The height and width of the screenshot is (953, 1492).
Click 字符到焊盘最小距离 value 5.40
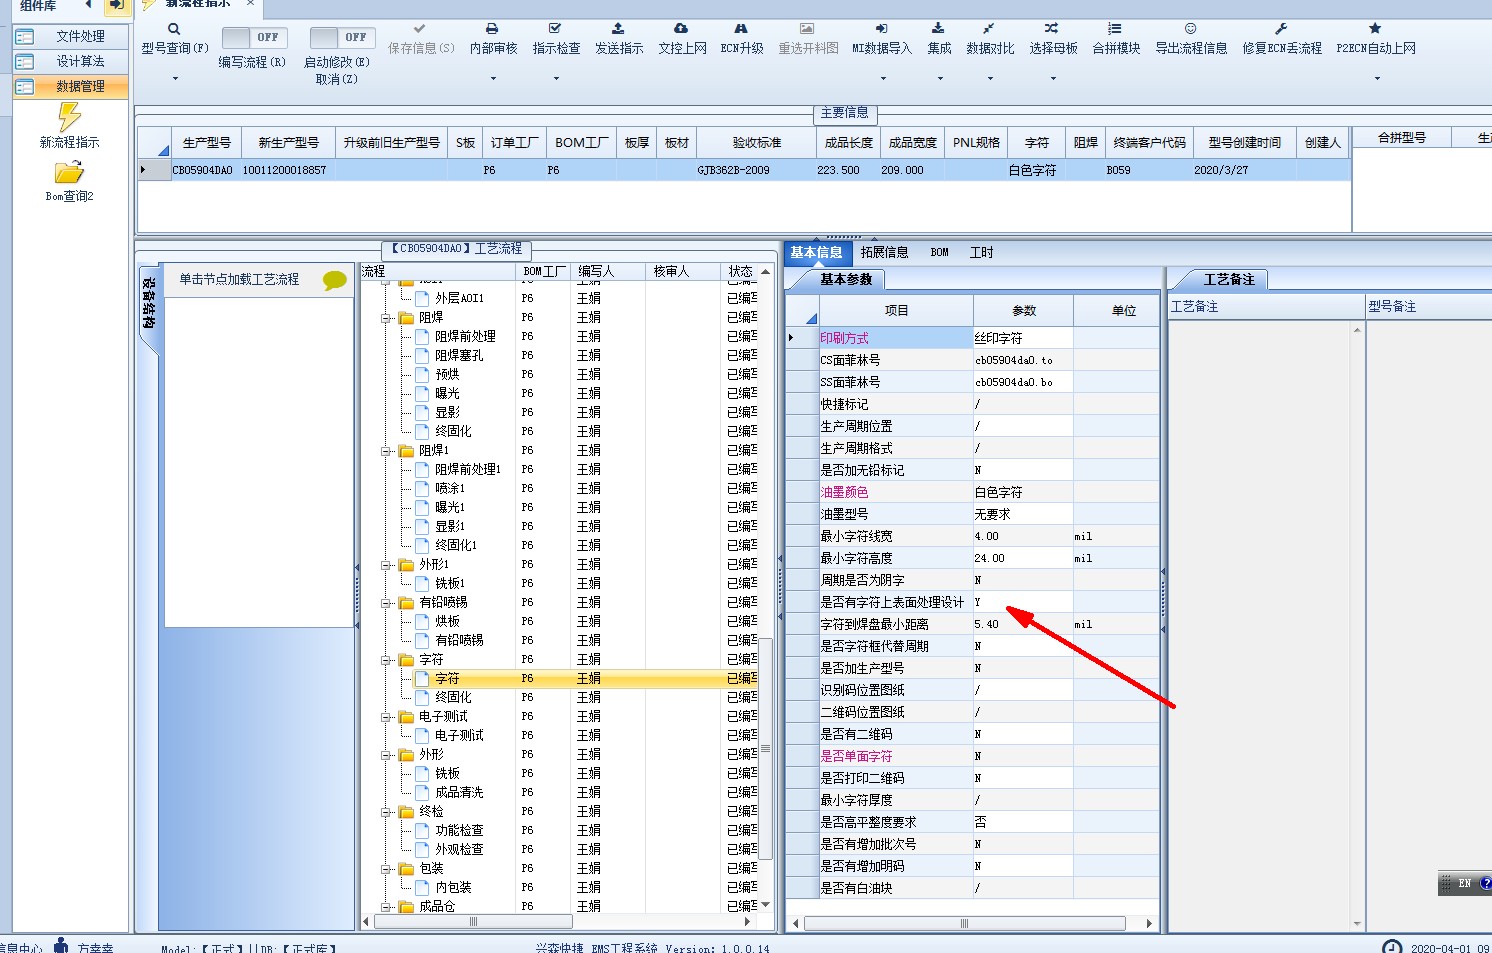coord(1023,625)
